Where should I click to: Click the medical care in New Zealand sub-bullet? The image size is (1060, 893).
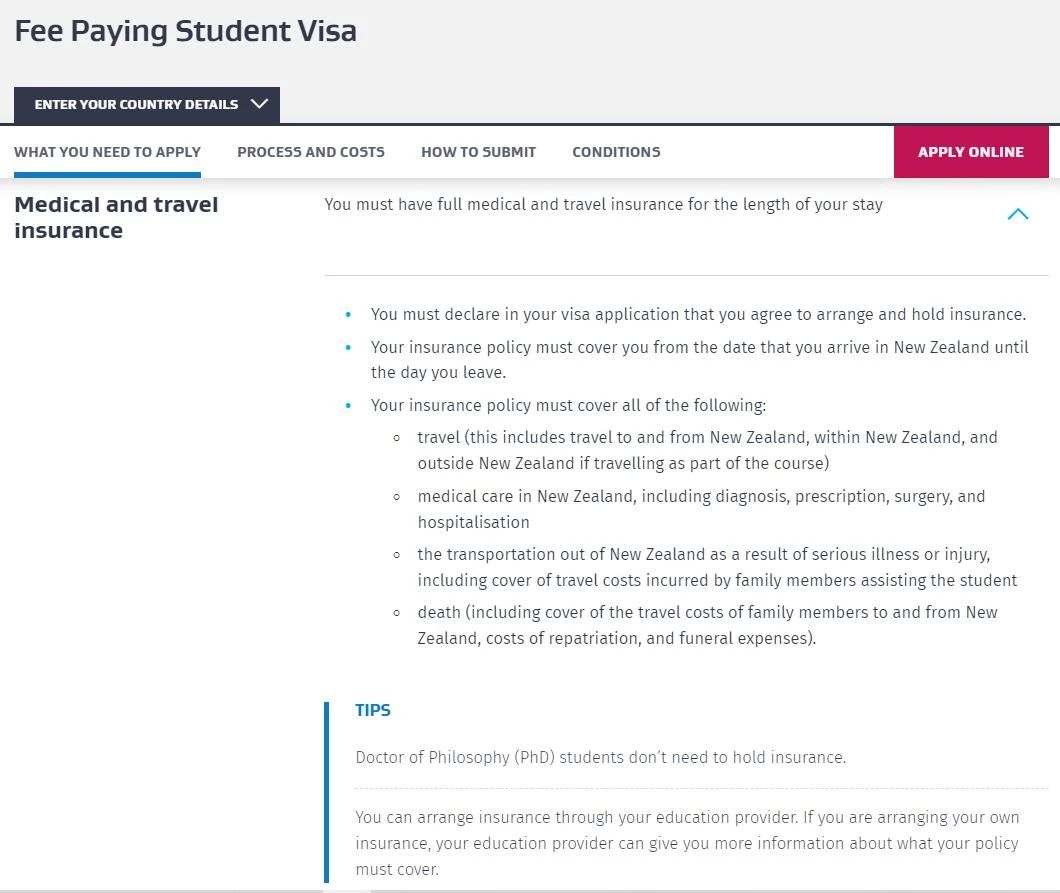click(x=701, y=509)
